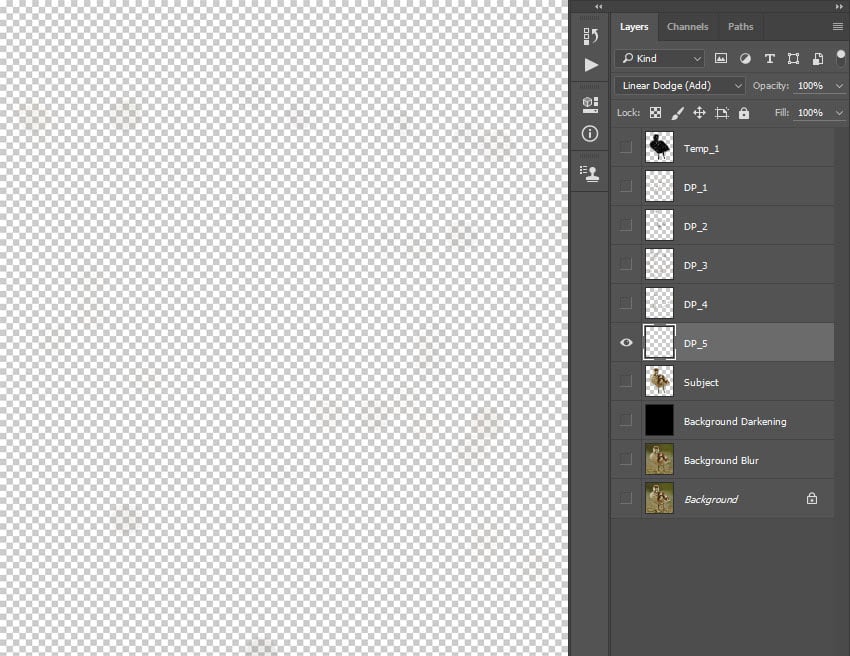Viewport: 850px width, 656px height.
Task: Select the Subject layer thumbnail
Action: [x=659, y=381]
